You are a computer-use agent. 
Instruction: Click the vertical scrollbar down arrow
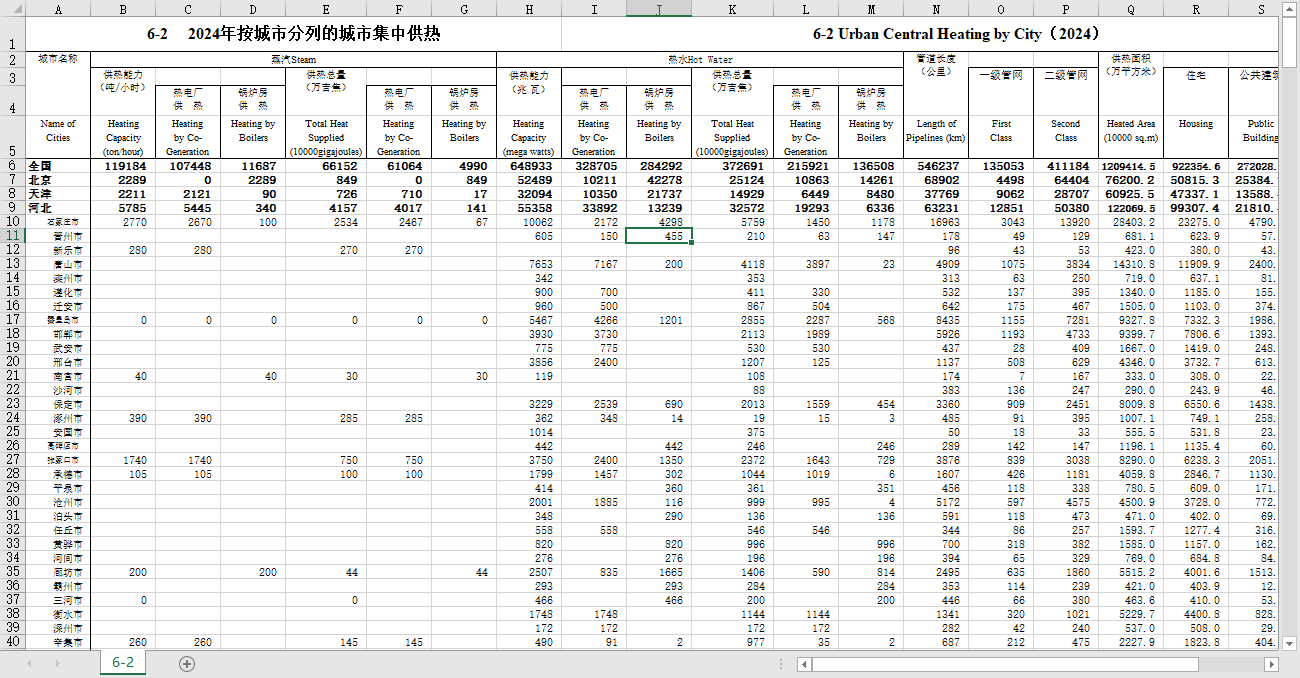[x=1290, y=642]
